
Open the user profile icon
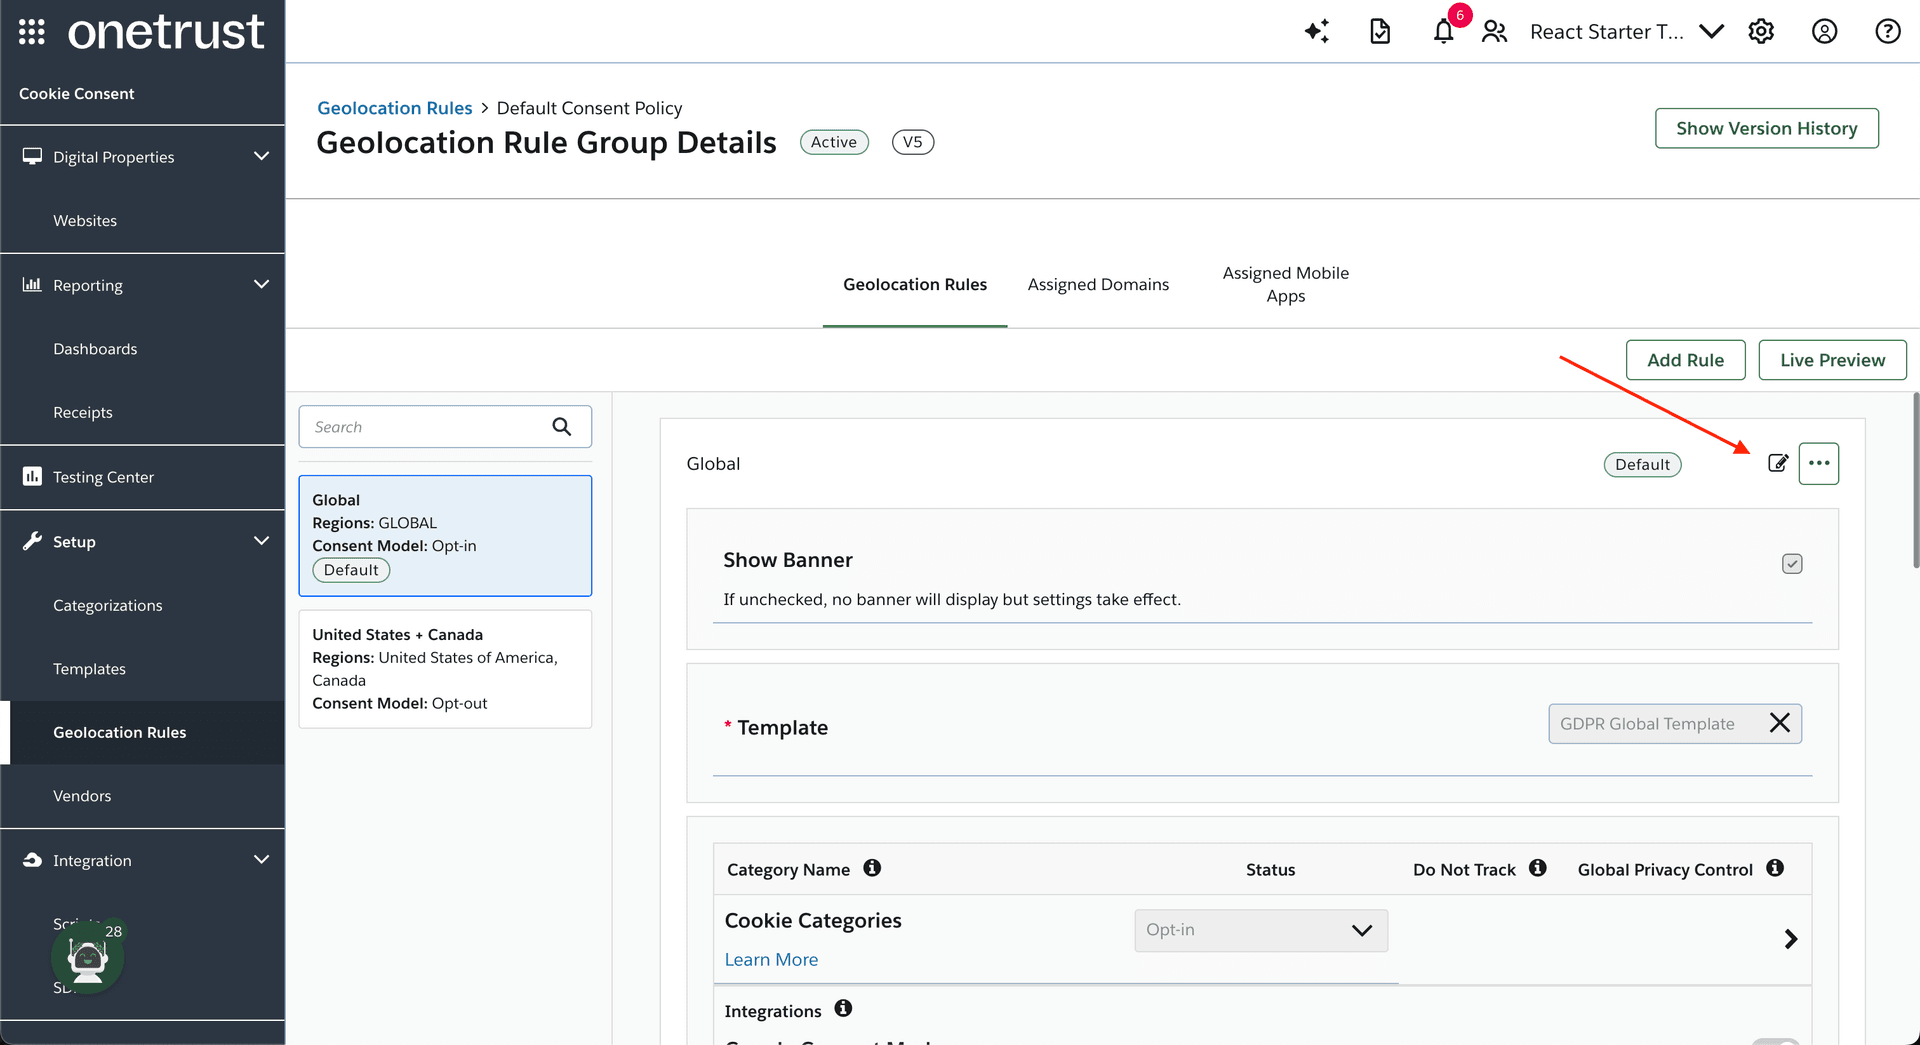click(x=1824, y=32)
